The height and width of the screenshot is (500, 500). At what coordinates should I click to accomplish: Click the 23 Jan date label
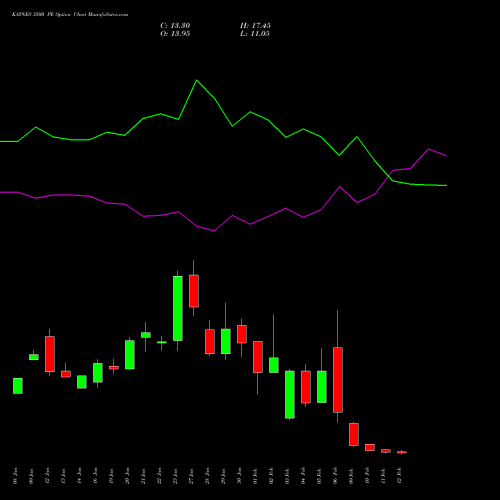176,476
